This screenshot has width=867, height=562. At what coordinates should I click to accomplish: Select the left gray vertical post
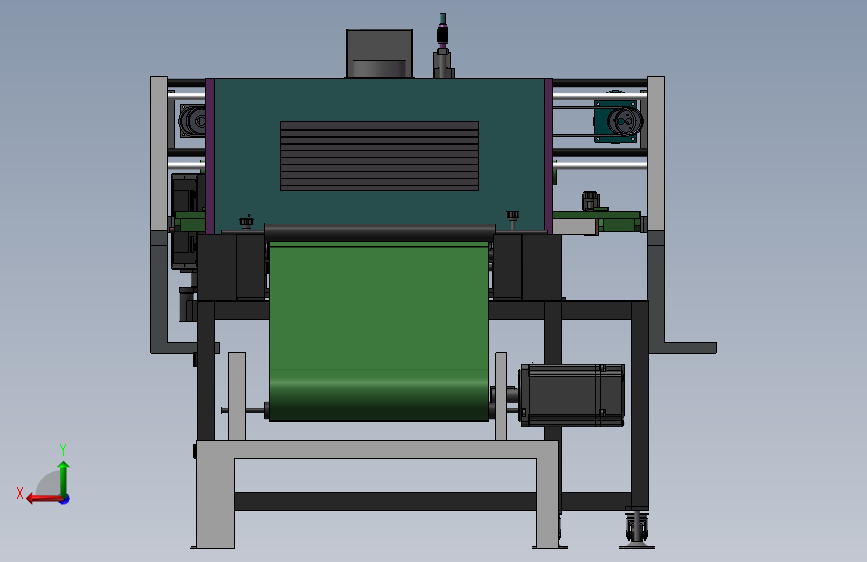tap(159, 154)
